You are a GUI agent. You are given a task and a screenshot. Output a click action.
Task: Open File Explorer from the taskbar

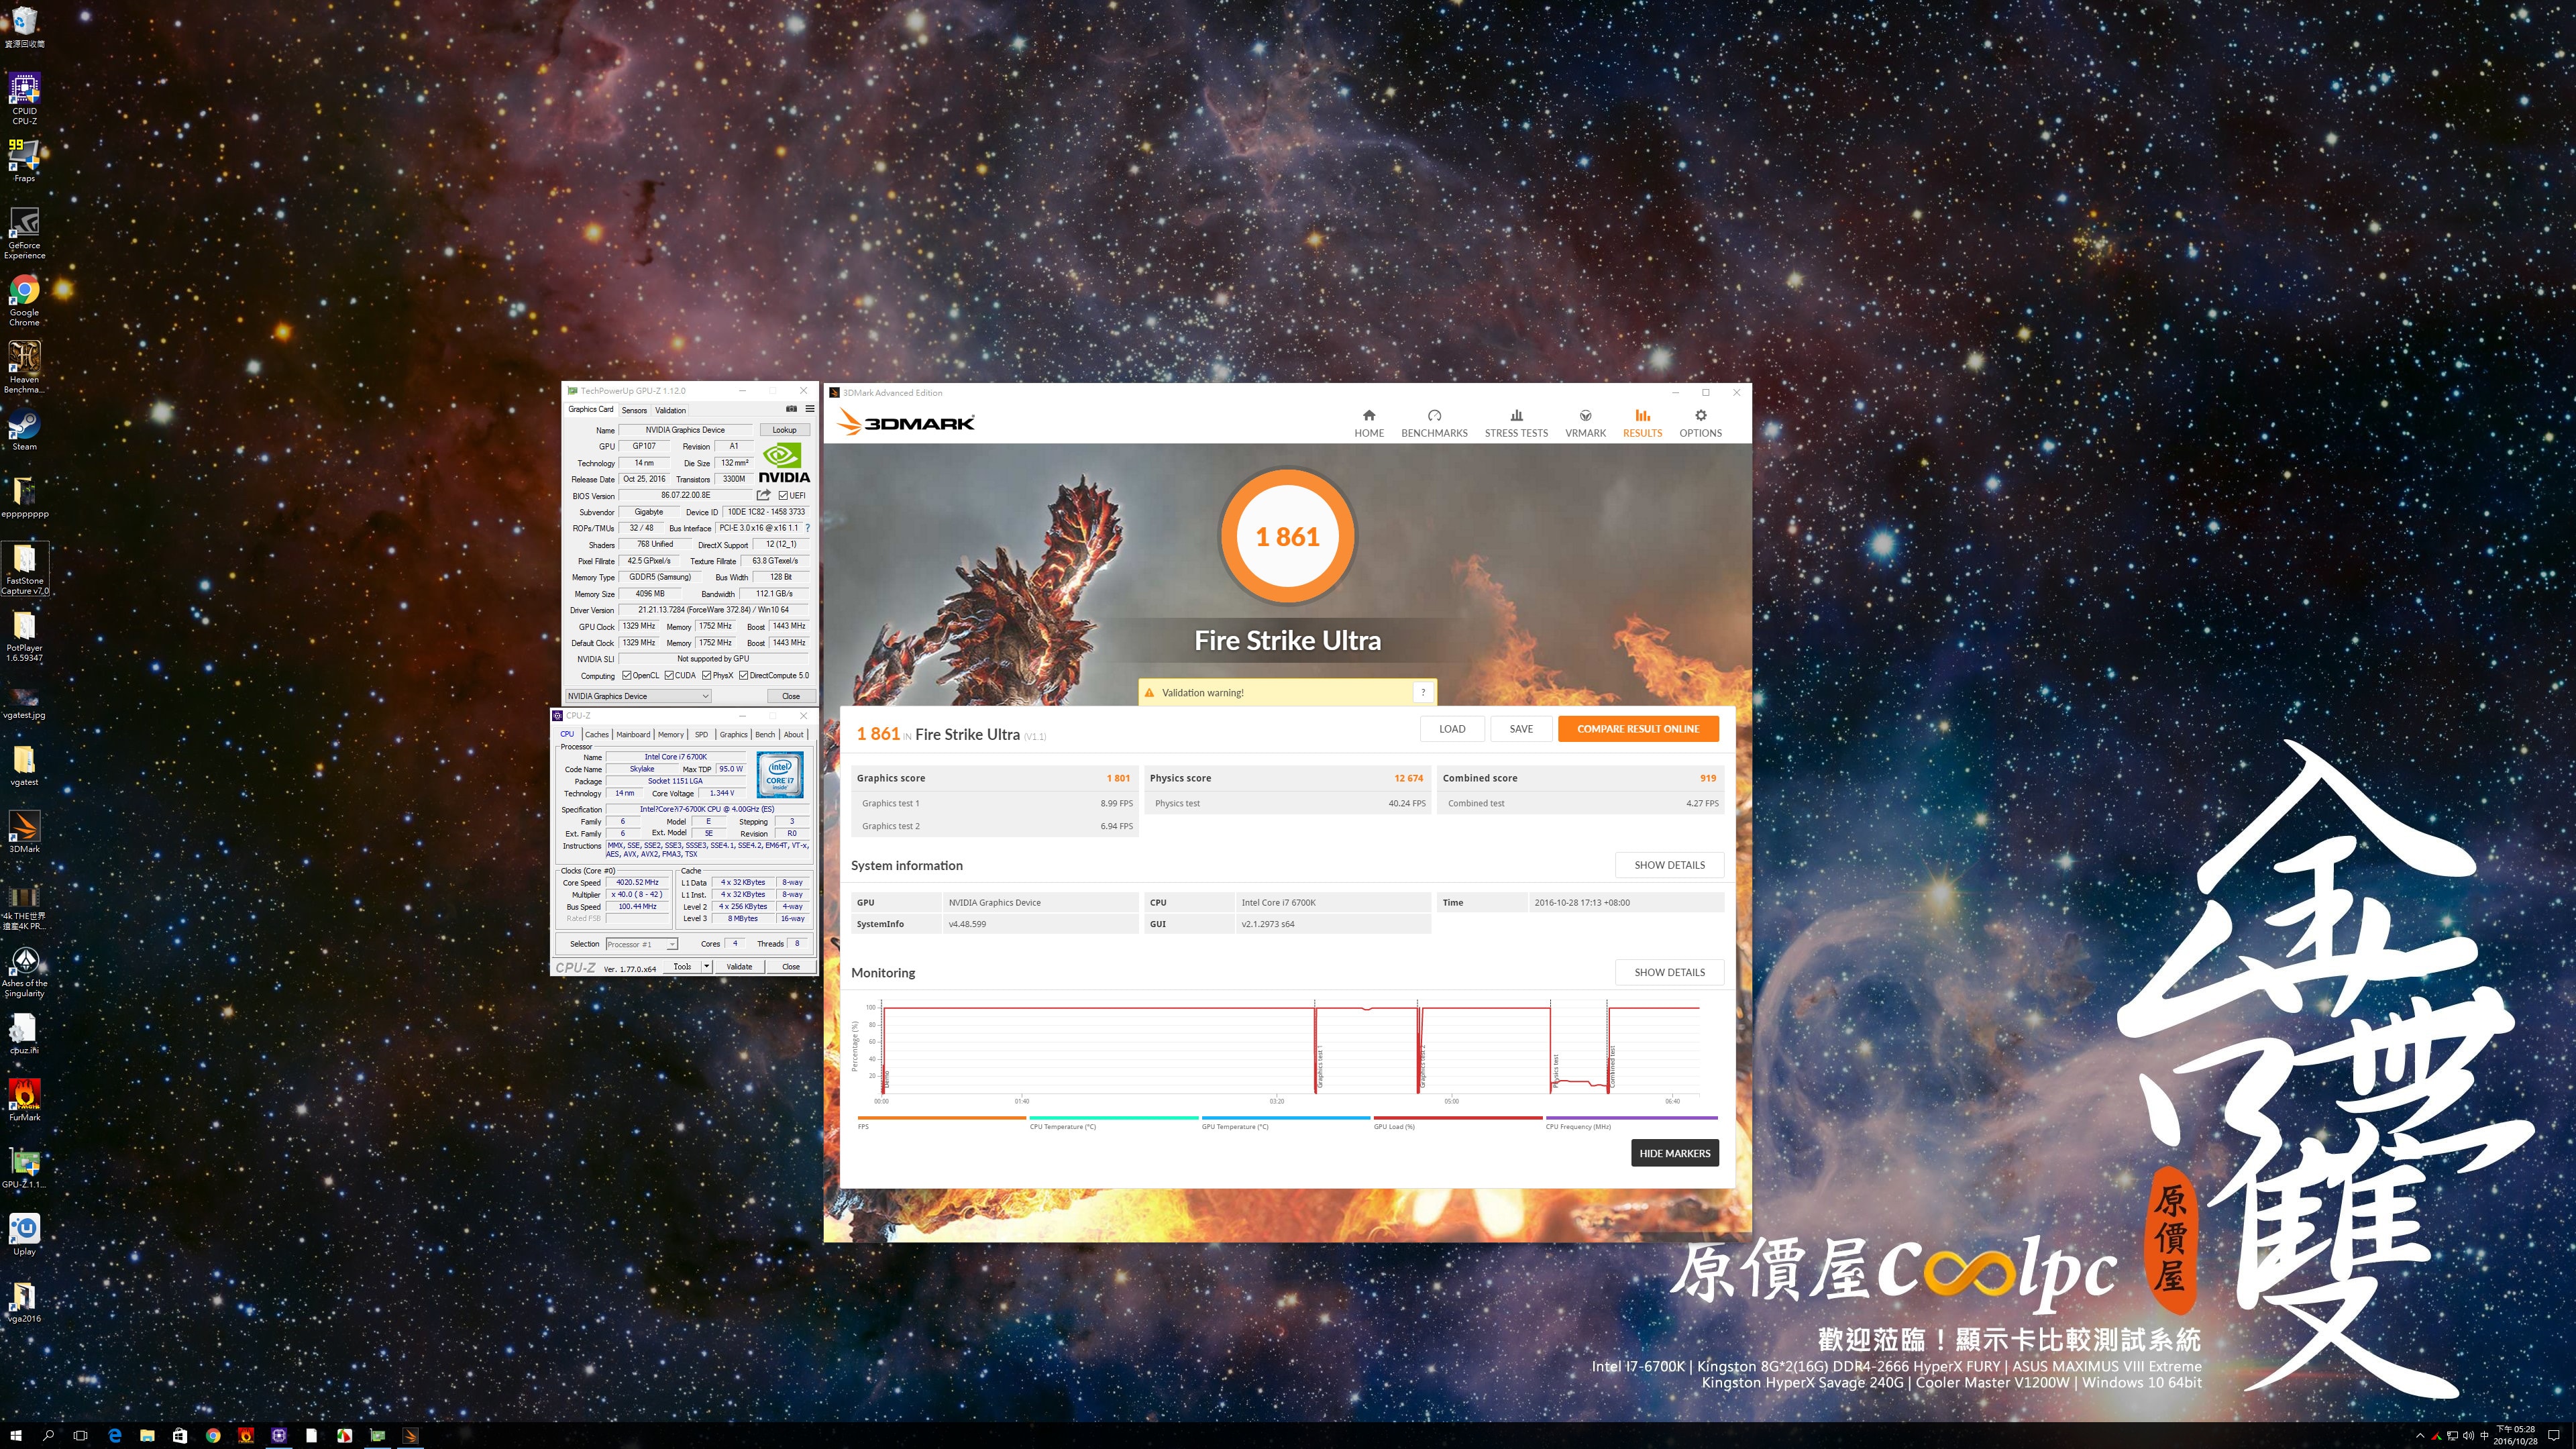tap(147, 1435)
